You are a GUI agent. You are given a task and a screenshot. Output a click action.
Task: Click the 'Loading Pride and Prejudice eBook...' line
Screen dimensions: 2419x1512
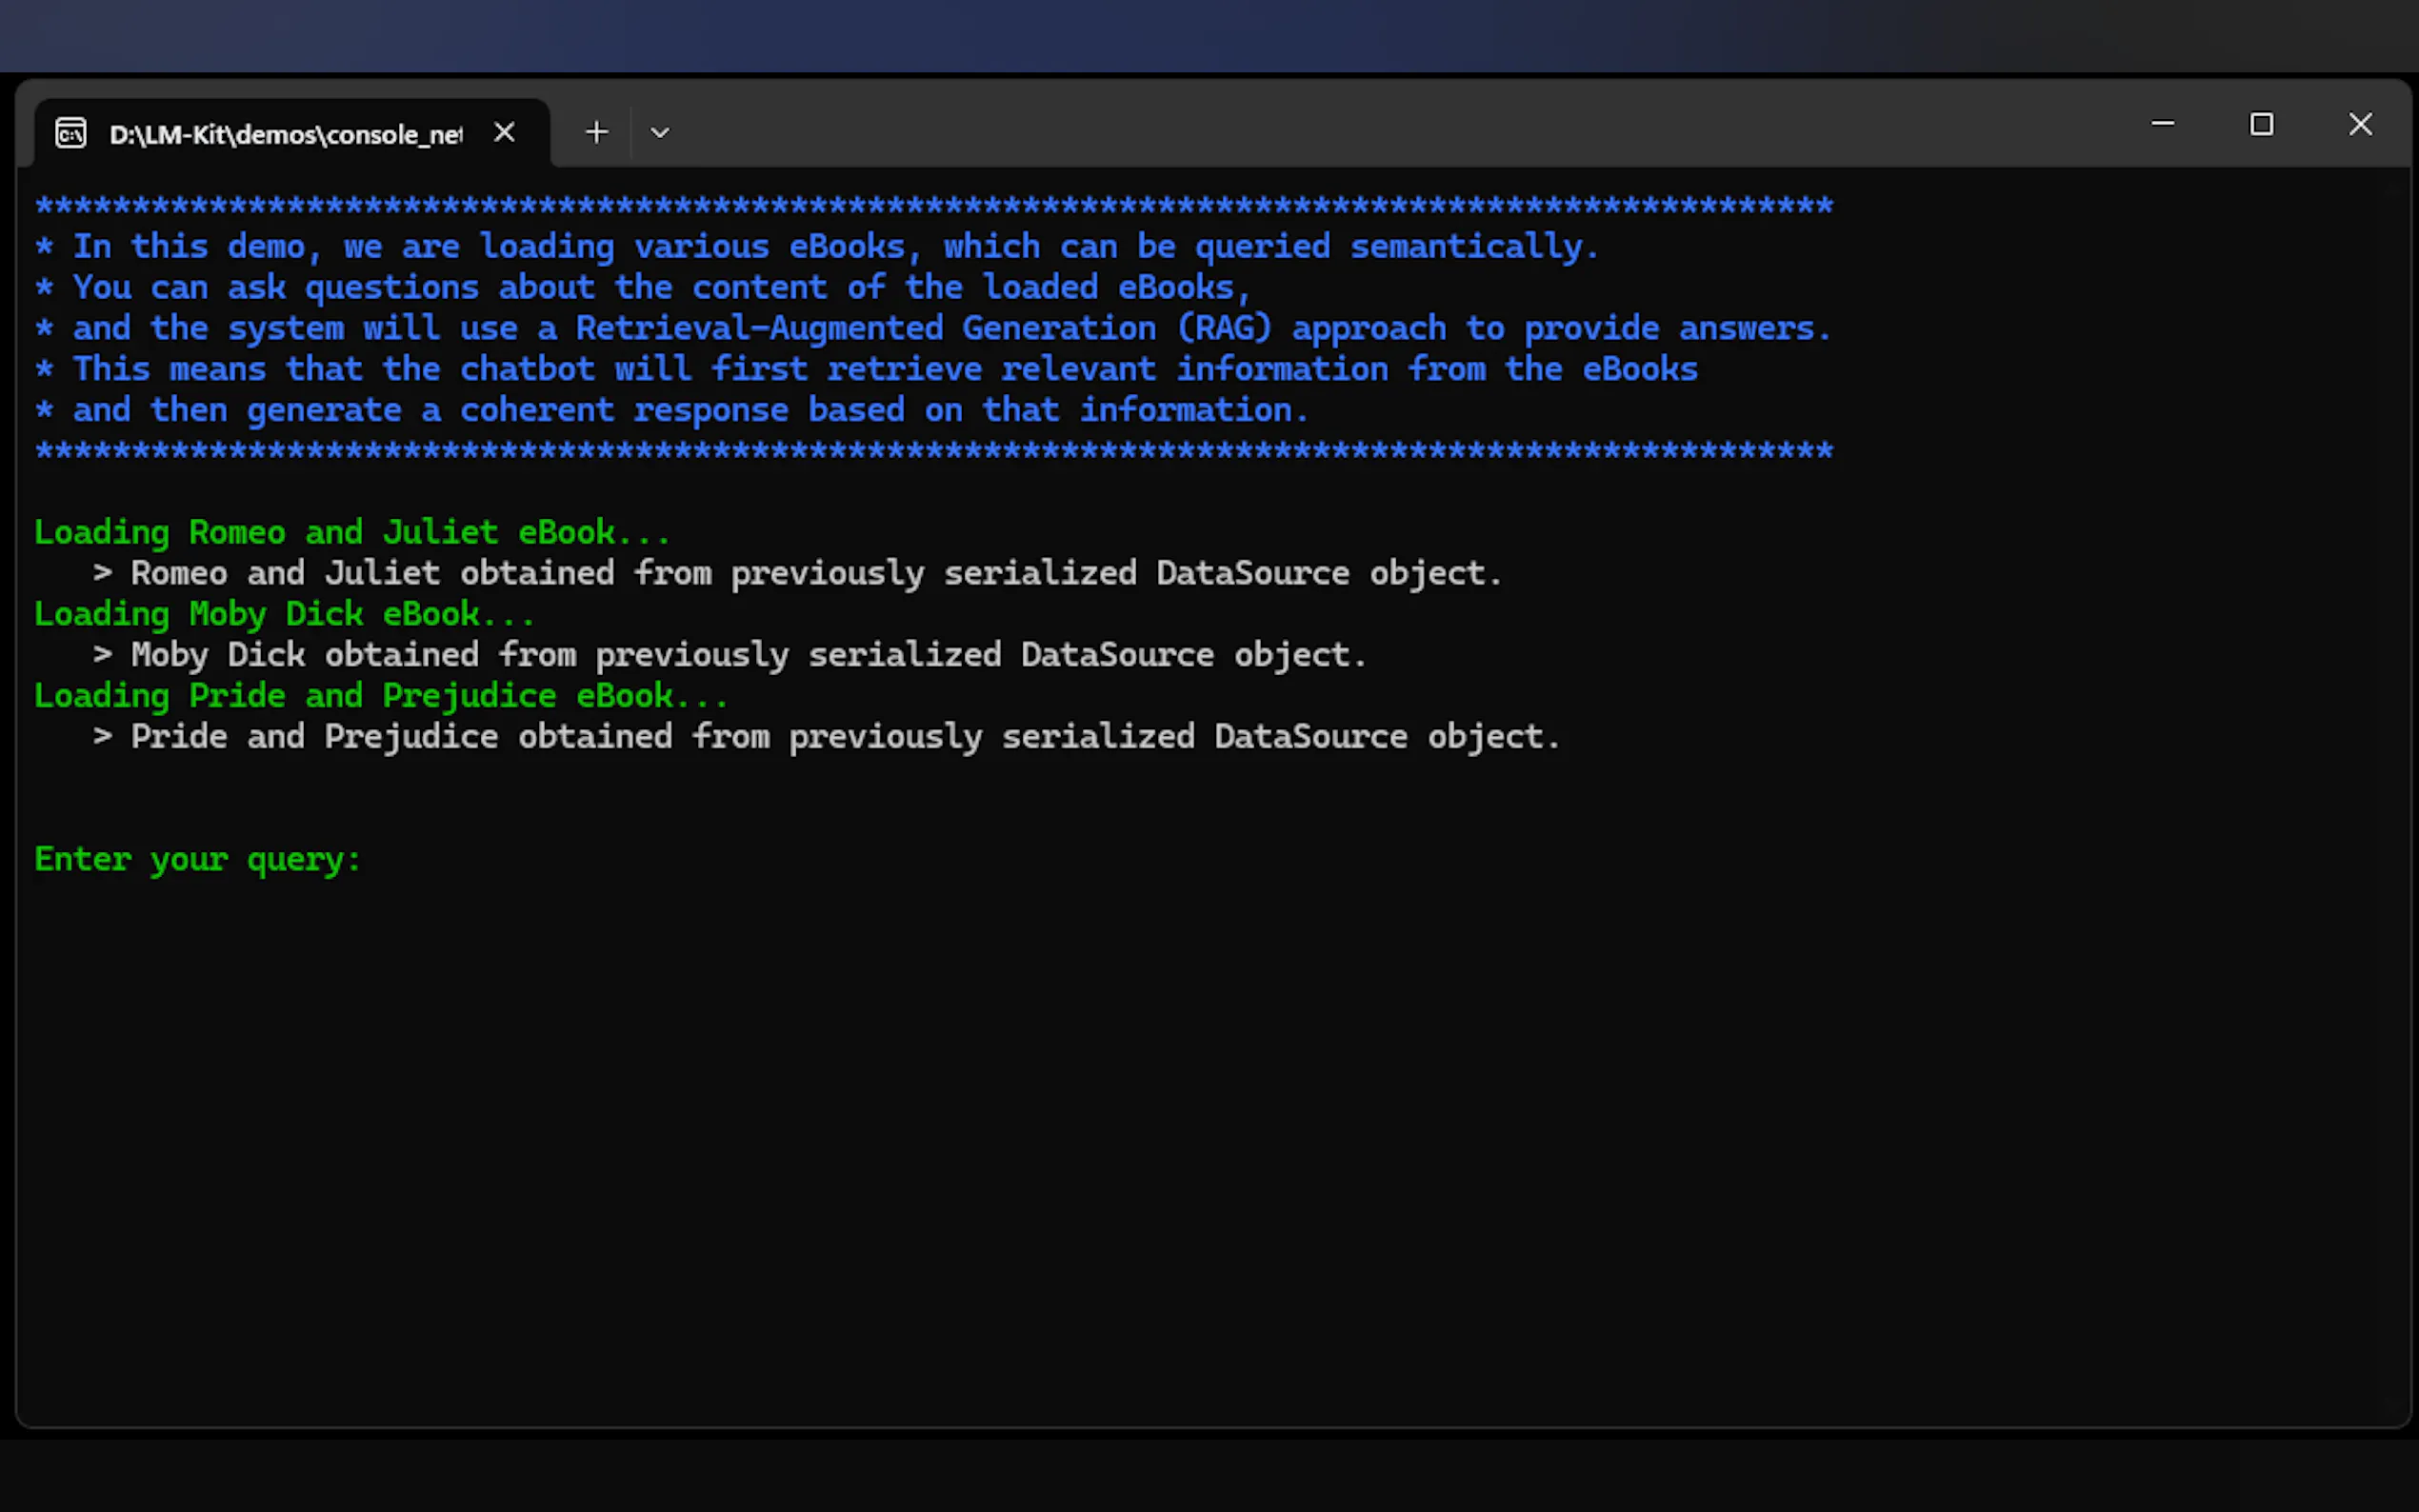point(380,696)
